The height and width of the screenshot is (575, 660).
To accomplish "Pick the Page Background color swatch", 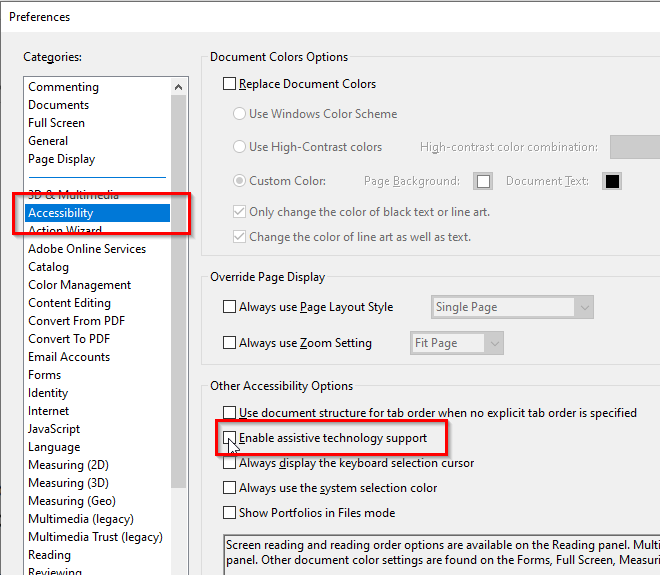I will [x=483, y=181].
